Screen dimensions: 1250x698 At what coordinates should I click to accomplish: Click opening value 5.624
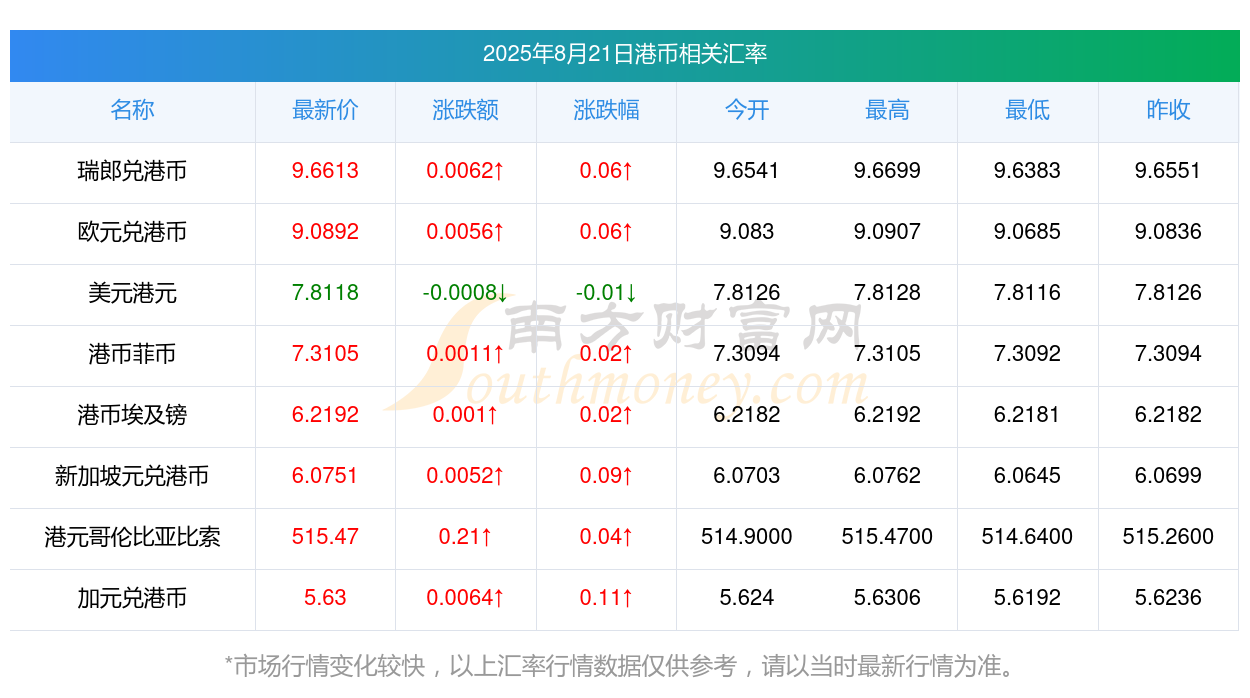click(747, 598)
